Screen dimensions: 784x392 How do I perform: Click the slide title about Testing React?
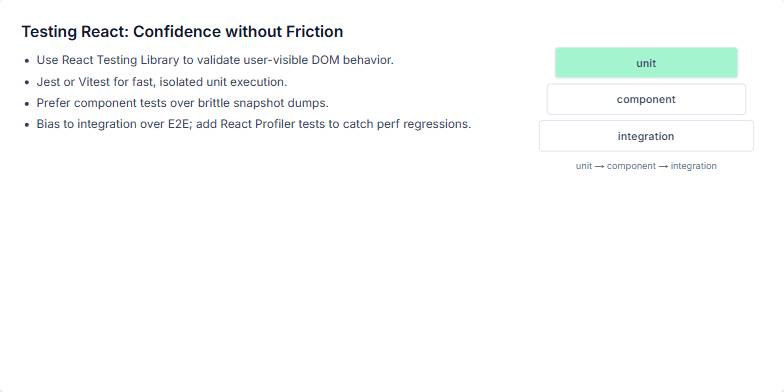[182, 32]
